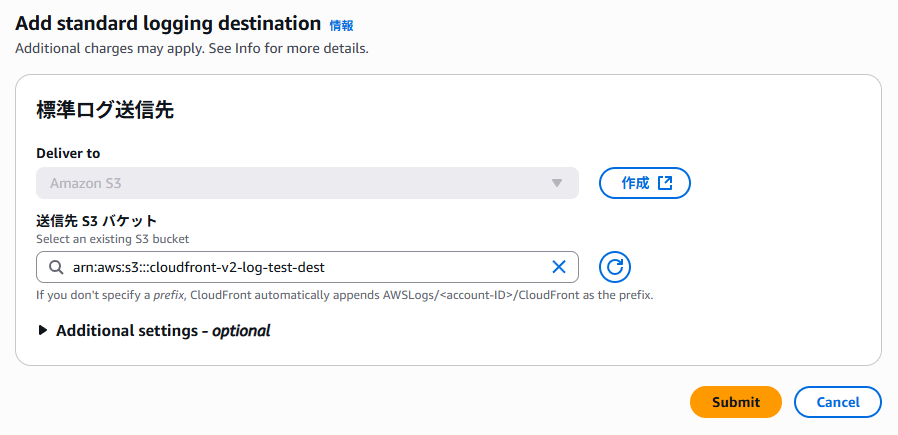Click the external link icon beside 作成

pyautogui.click(x=665, y=183)
